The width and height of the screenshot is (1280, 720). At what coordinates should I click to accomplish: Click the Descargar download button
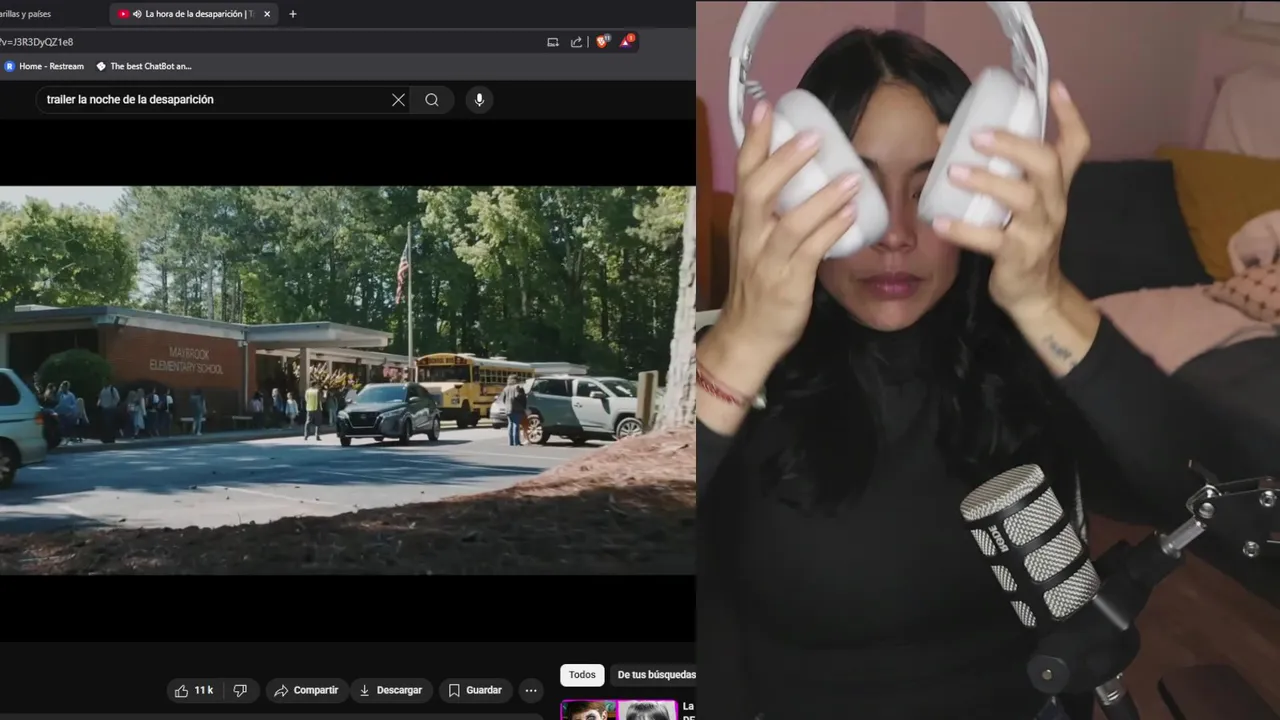pyautogui.click(x=390, y=691)
